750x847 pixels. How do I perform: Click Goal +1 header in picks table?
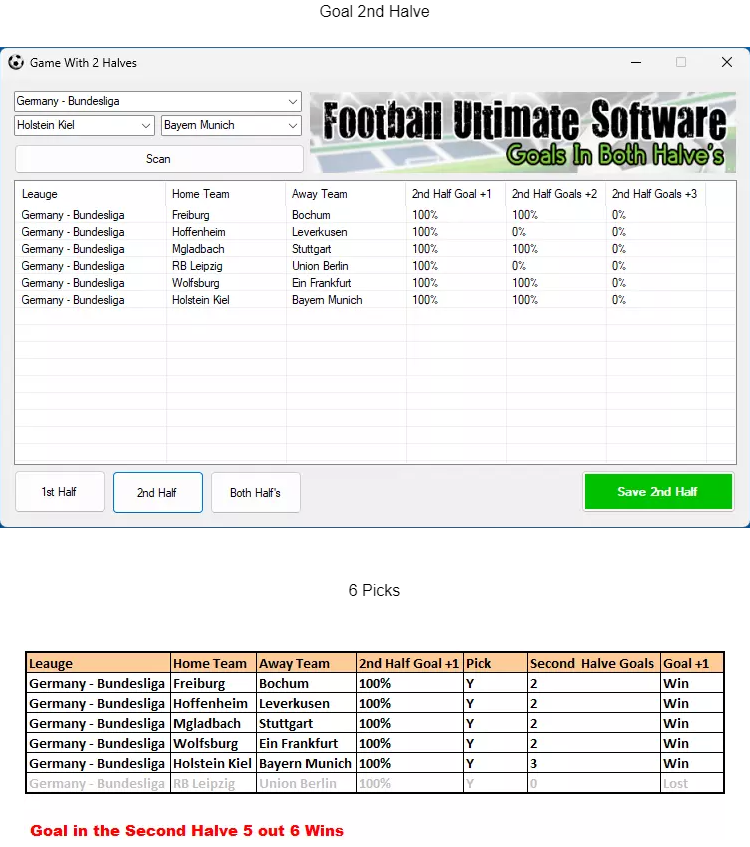693,663
